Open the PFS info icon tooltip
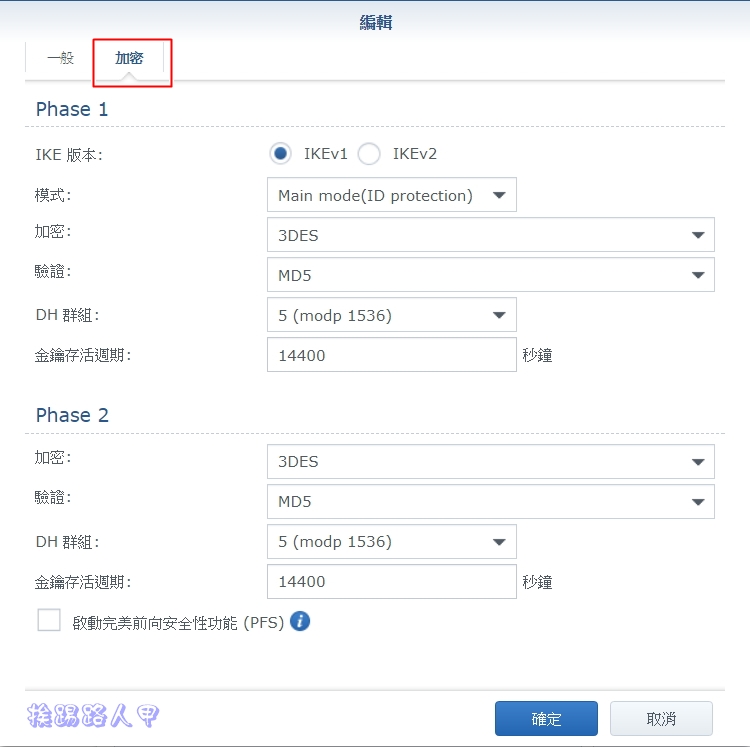 [300, 622]
